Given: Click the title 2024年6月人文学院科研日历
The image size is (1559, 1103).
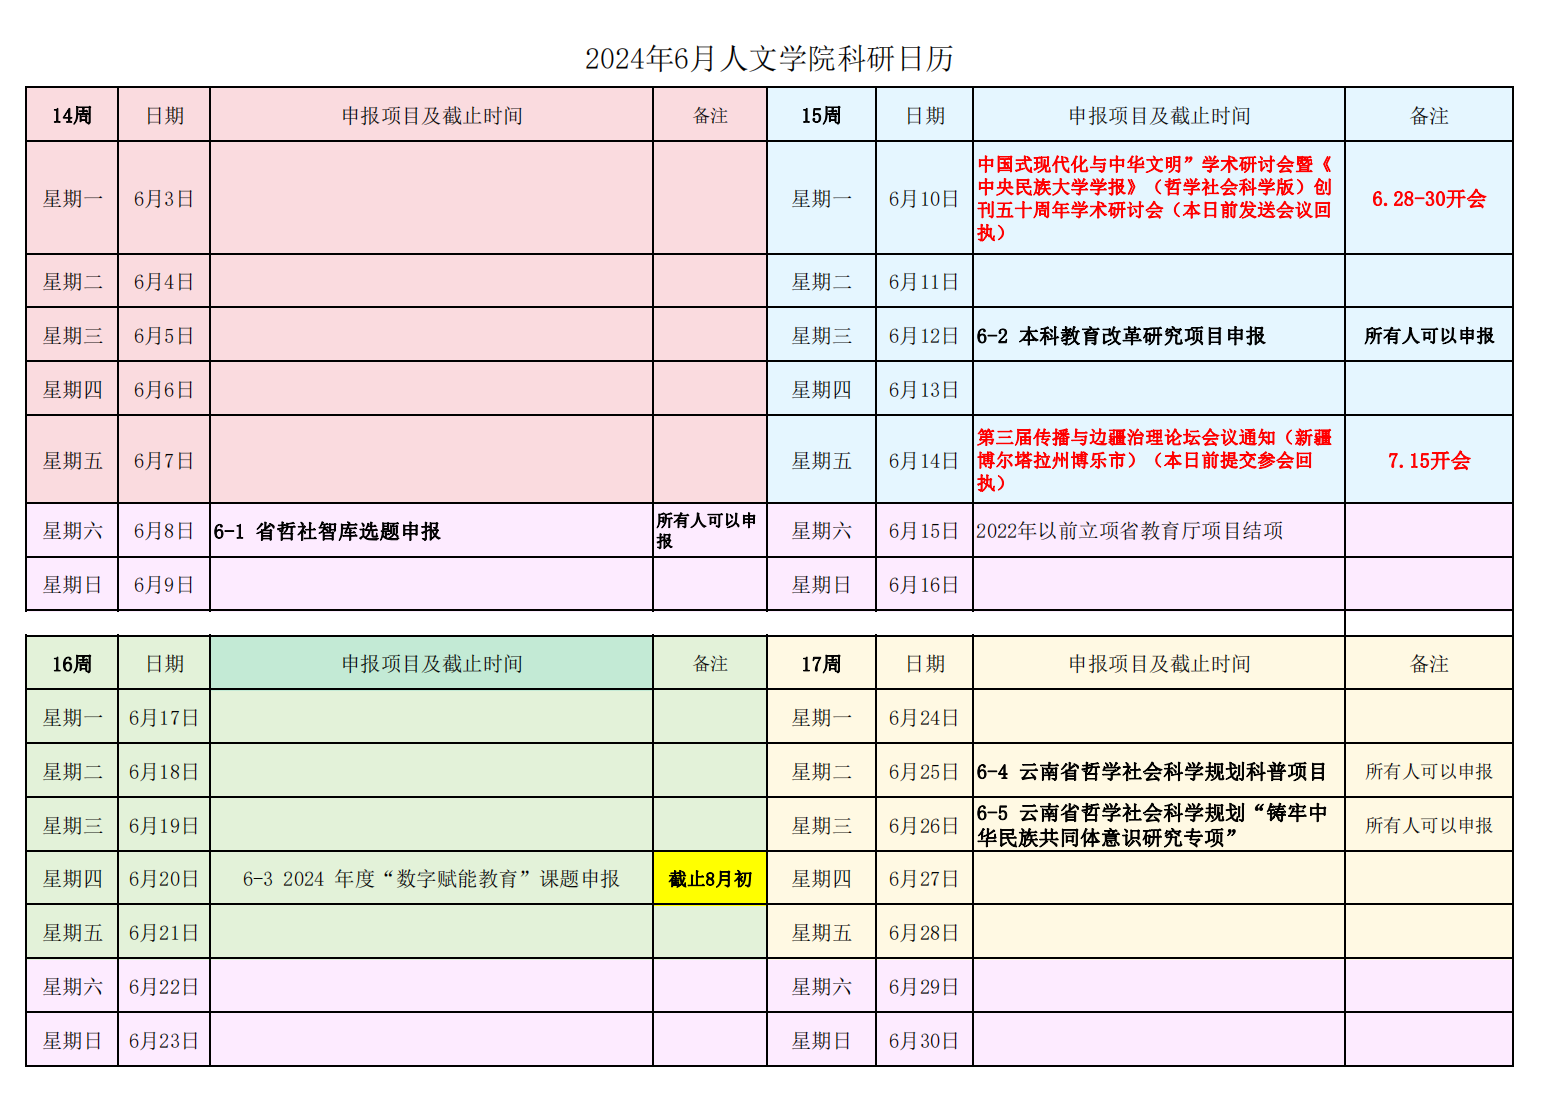Looking at the screenshot, I should [768, 59].
